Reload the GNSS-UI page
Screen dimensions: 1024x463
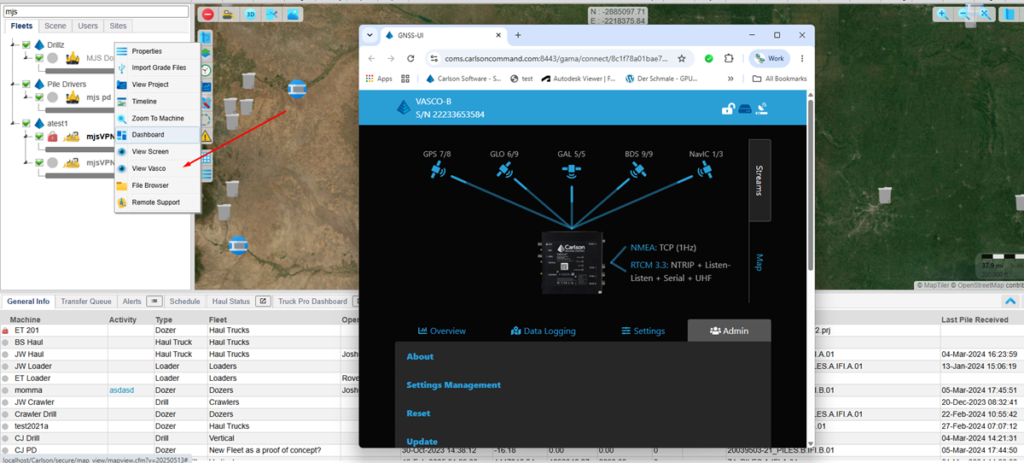[x=411, y=58]
